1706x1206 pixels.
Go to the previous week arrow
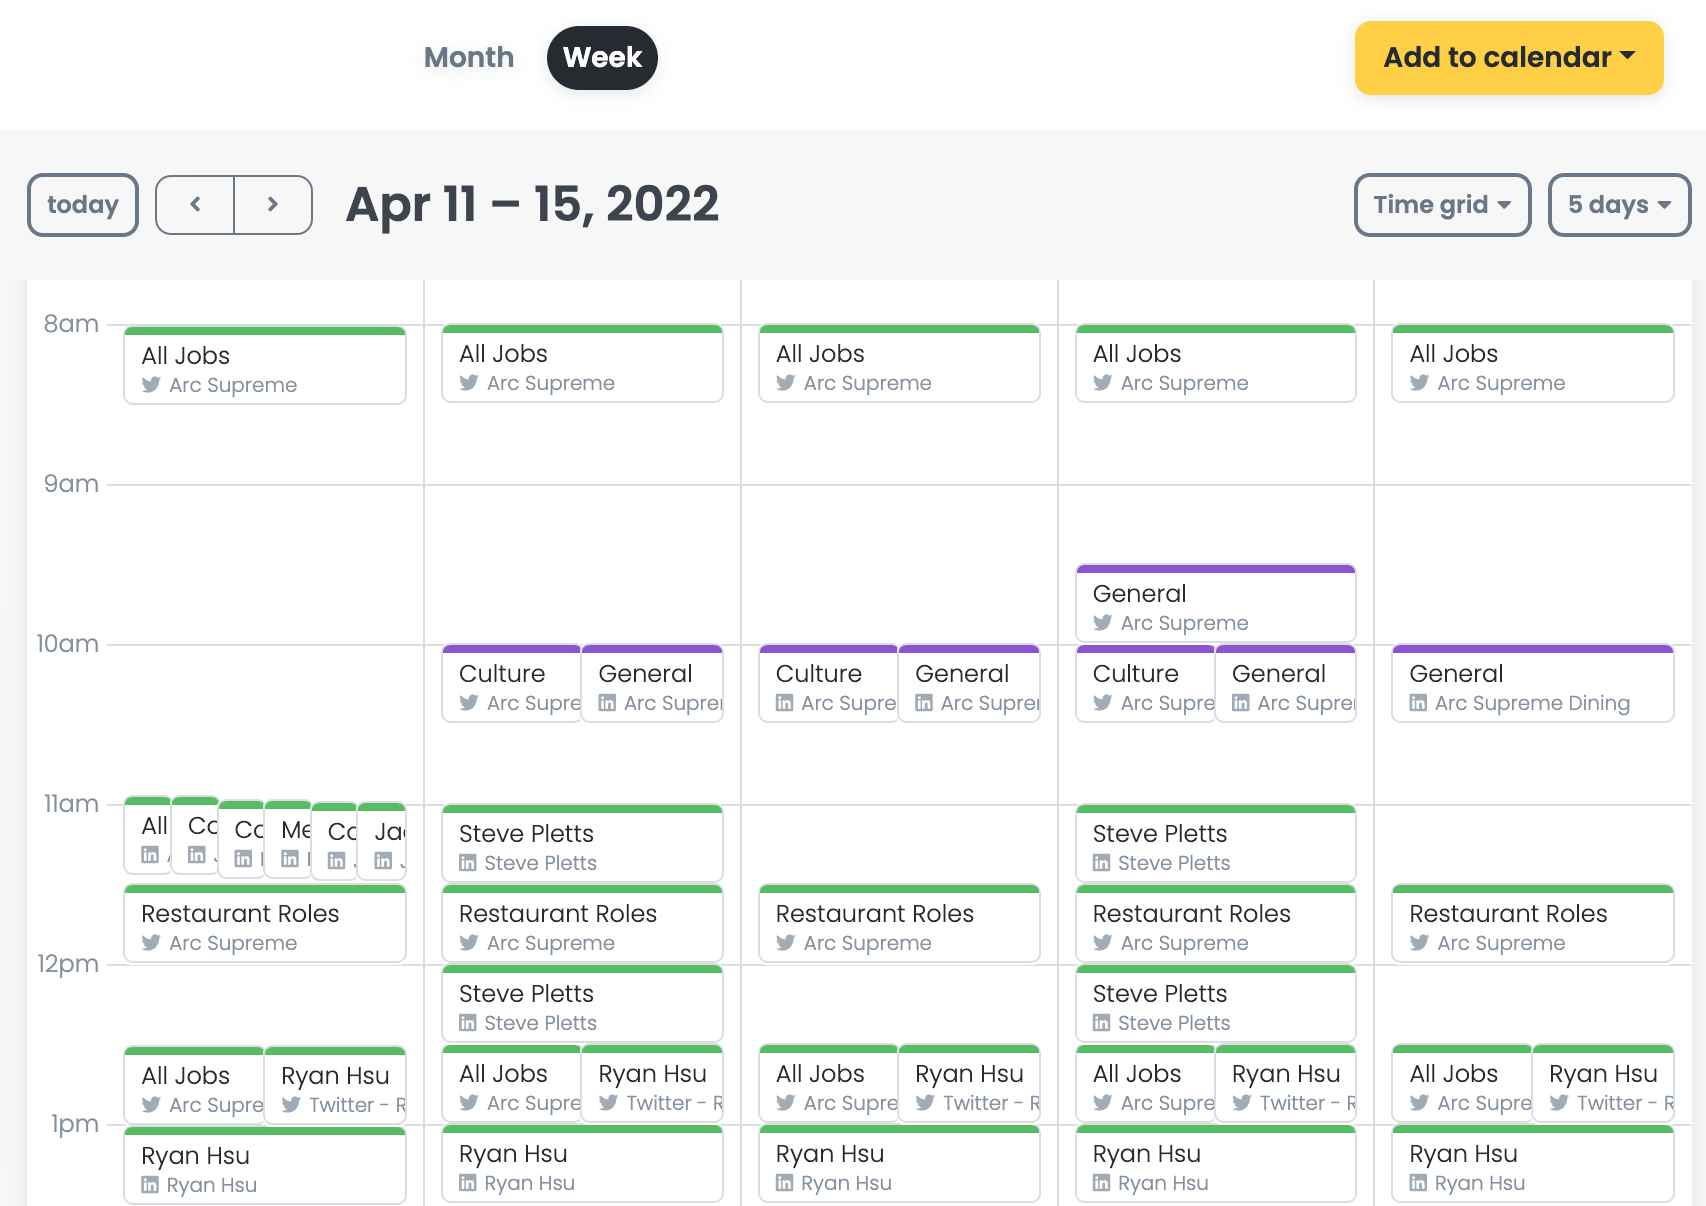coord(195,205)
